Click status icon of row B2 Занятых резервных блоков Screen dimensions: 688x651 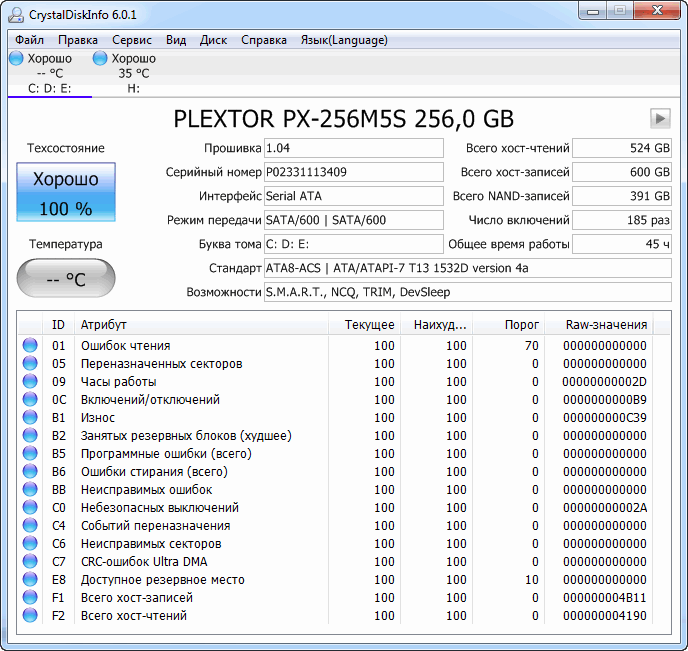point(30,435)
